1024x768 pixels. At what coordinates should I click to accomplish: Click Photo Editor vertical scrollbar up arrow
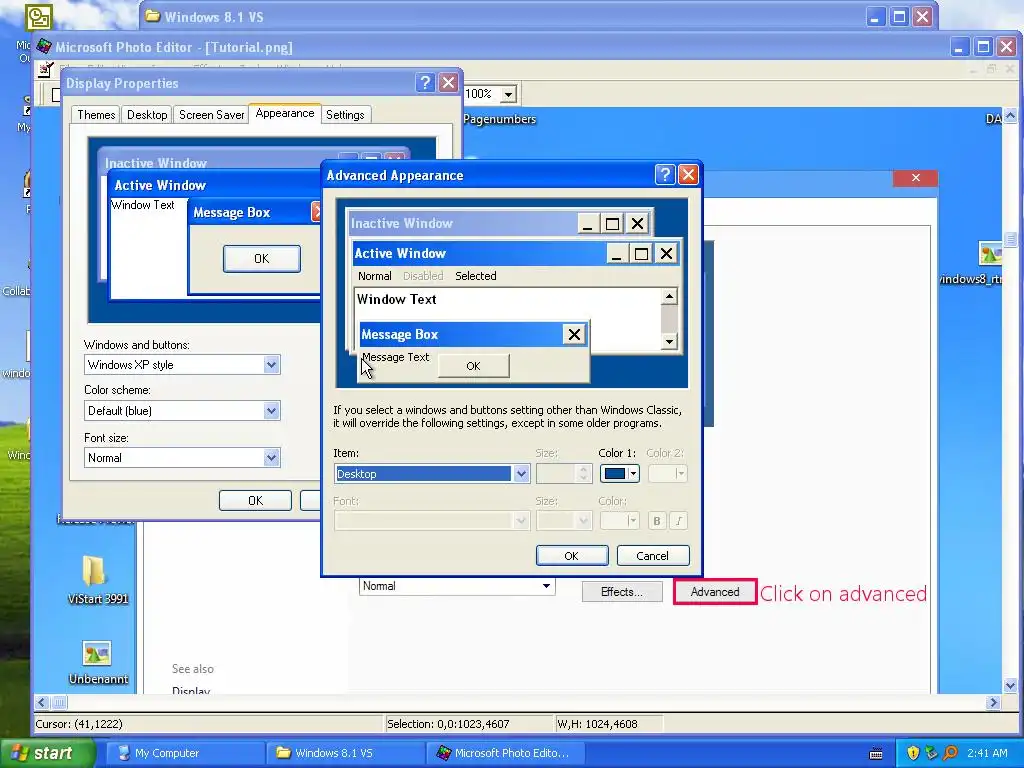pos(1010,116)
